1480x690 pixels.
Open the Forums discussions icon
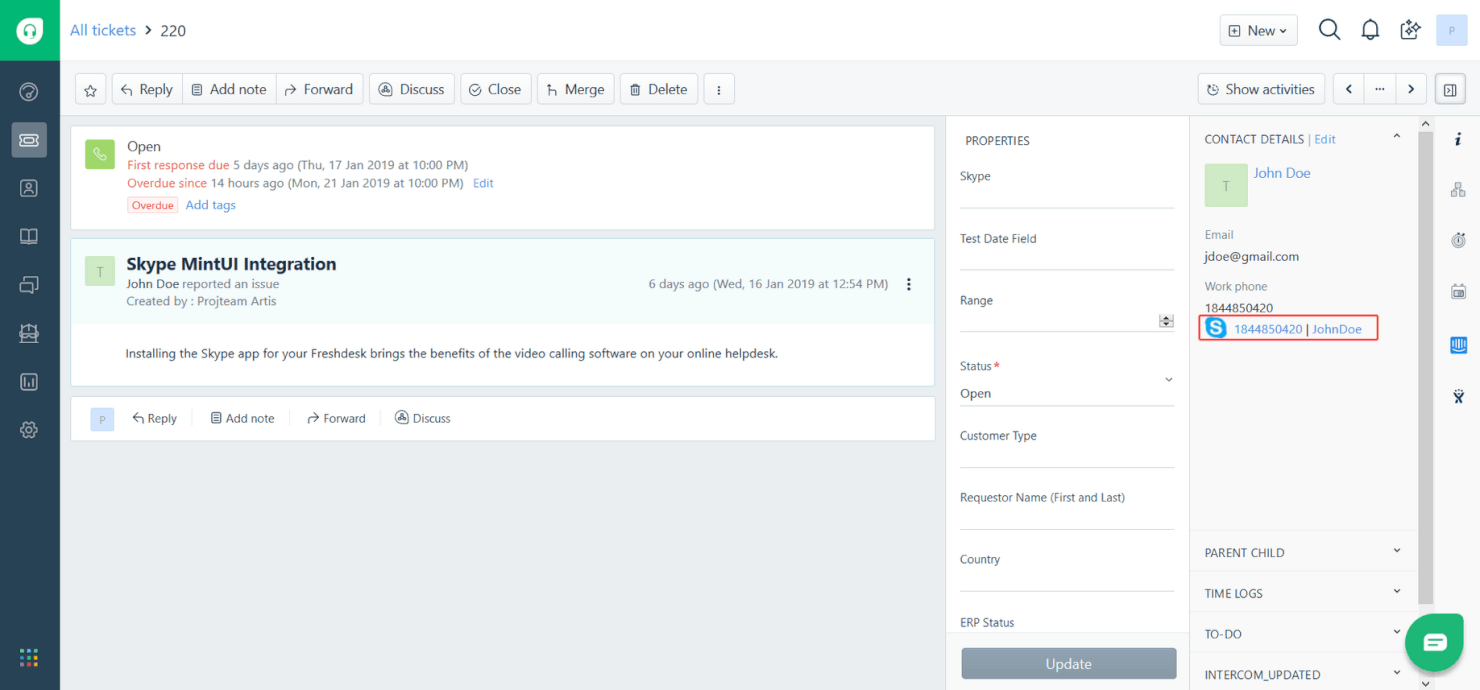tap(28, 285)
